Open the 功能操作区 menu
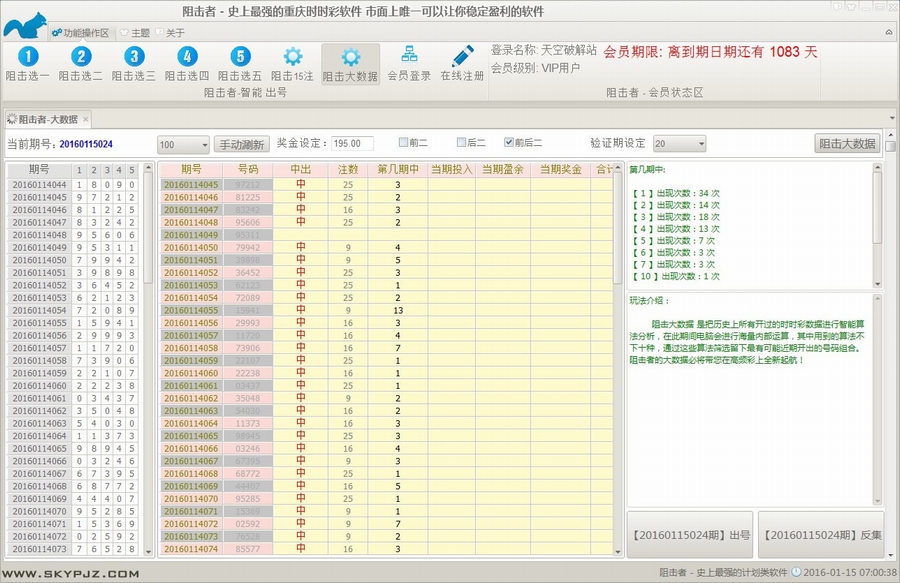 point(78,32)
